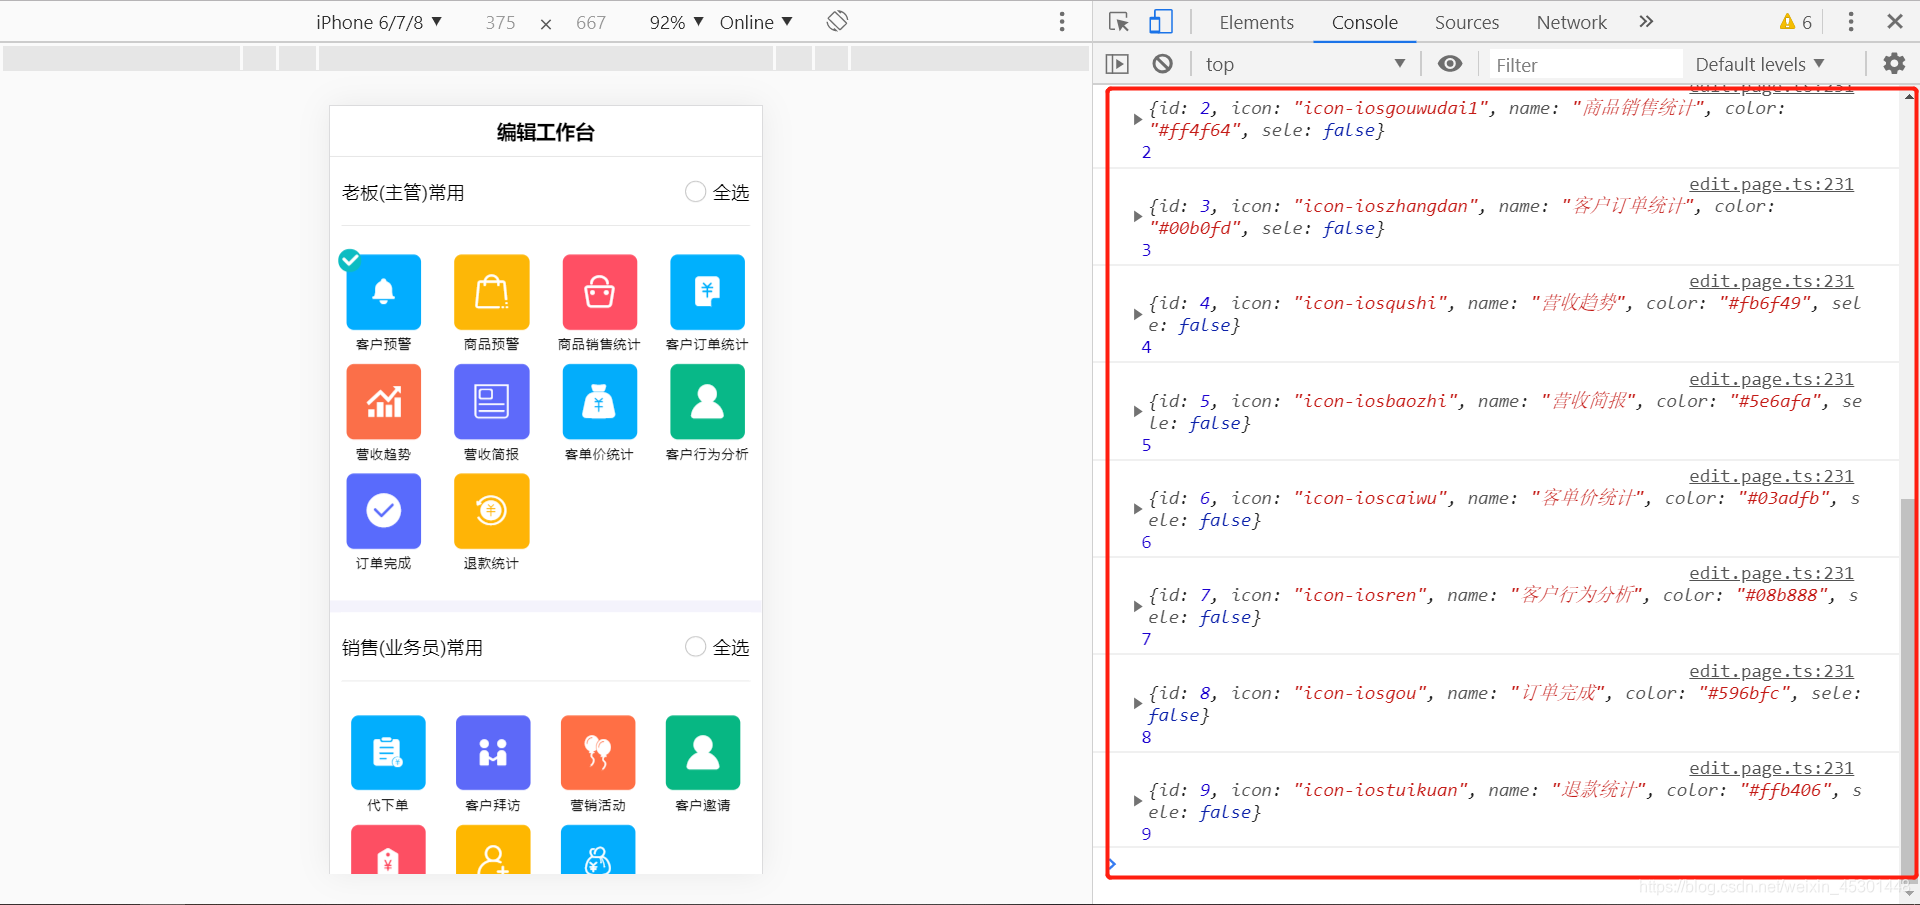Close the DevTools panel
Screen dimensions: 1920x905
pyautogui.click(x=1895, y=22)
